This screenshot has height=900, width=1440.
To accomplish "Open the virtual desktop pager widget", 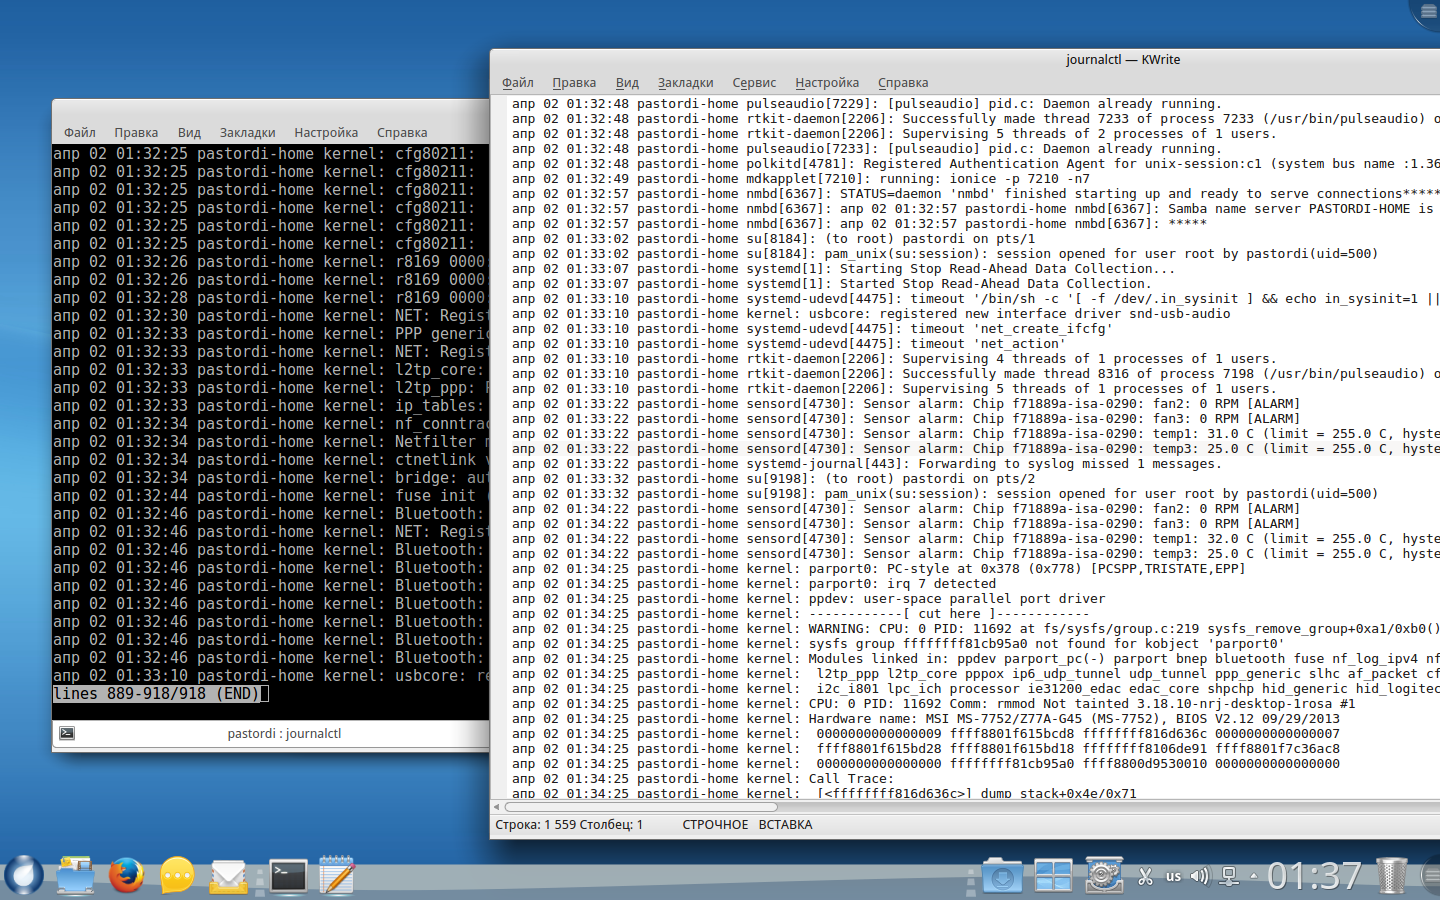I will click(1053, 876).
